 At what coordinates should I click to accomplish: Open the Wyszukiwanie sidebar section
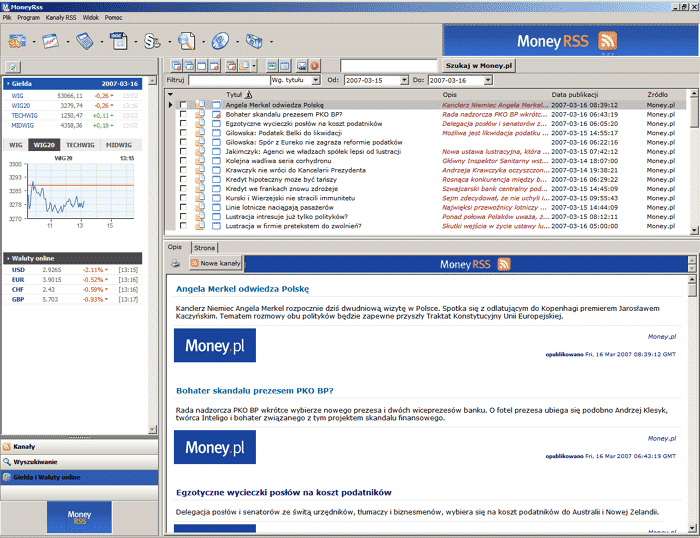[x=79, y=462]
